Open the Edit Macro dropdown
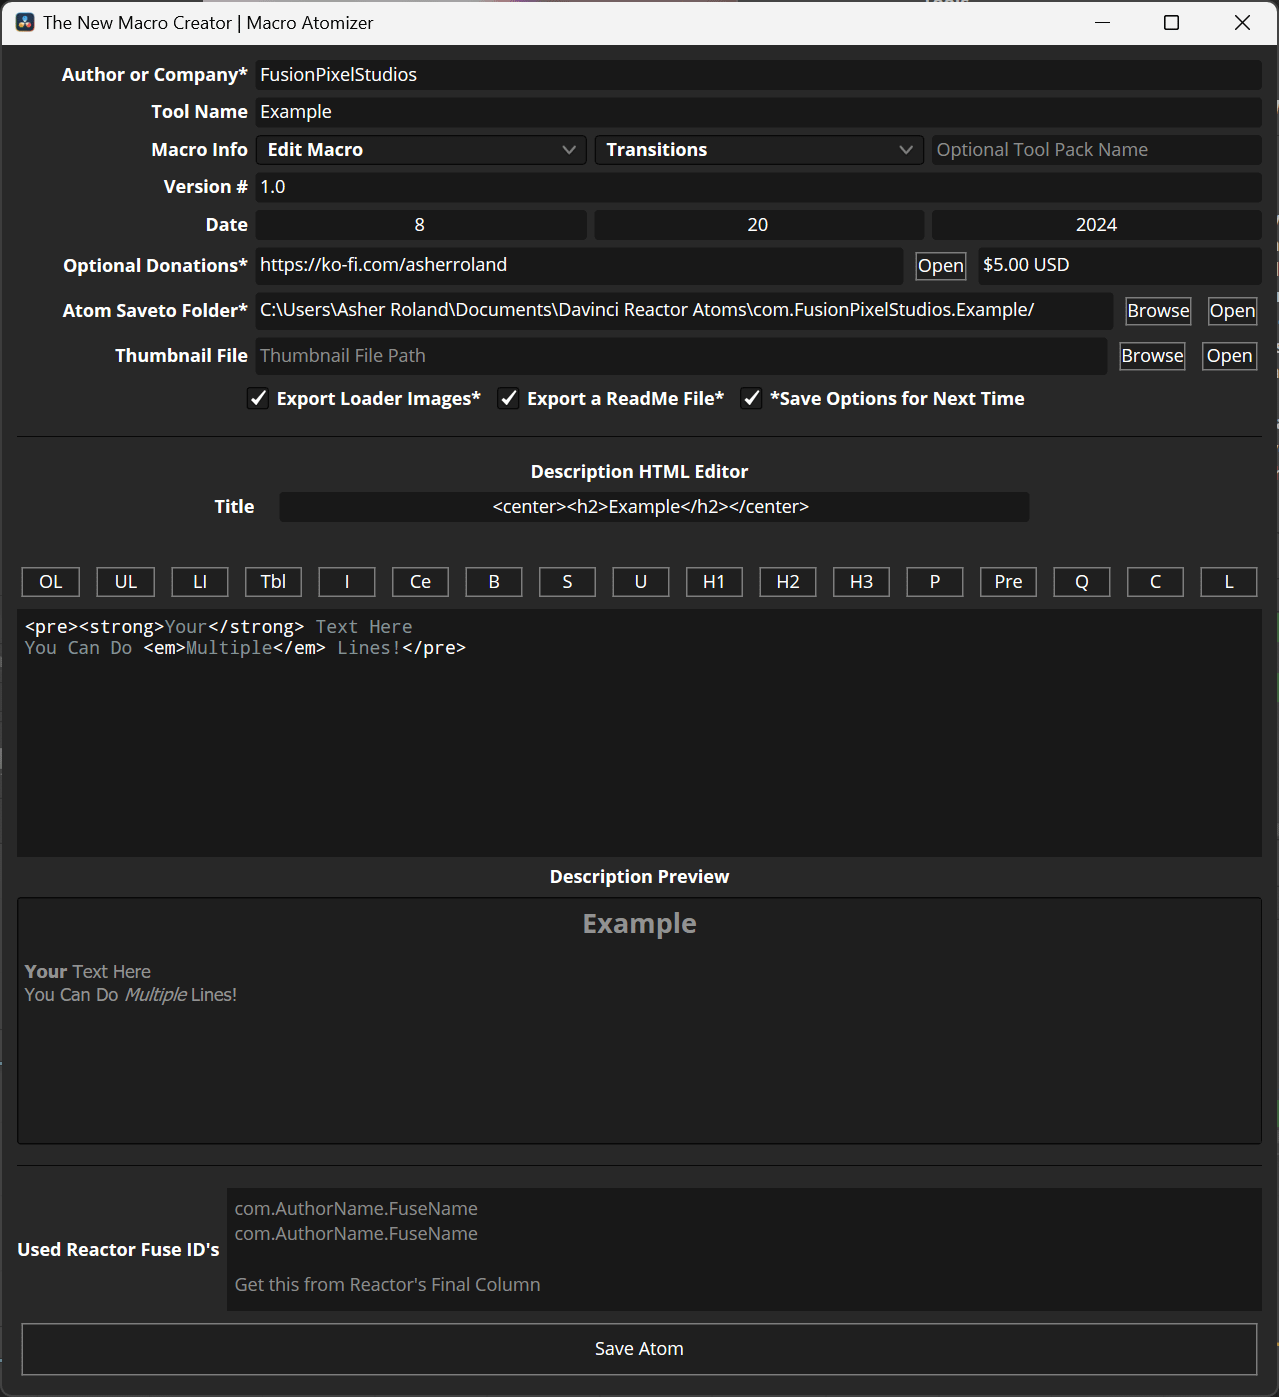Viewport: 1279px width, 1397px height. coord(421,150)
